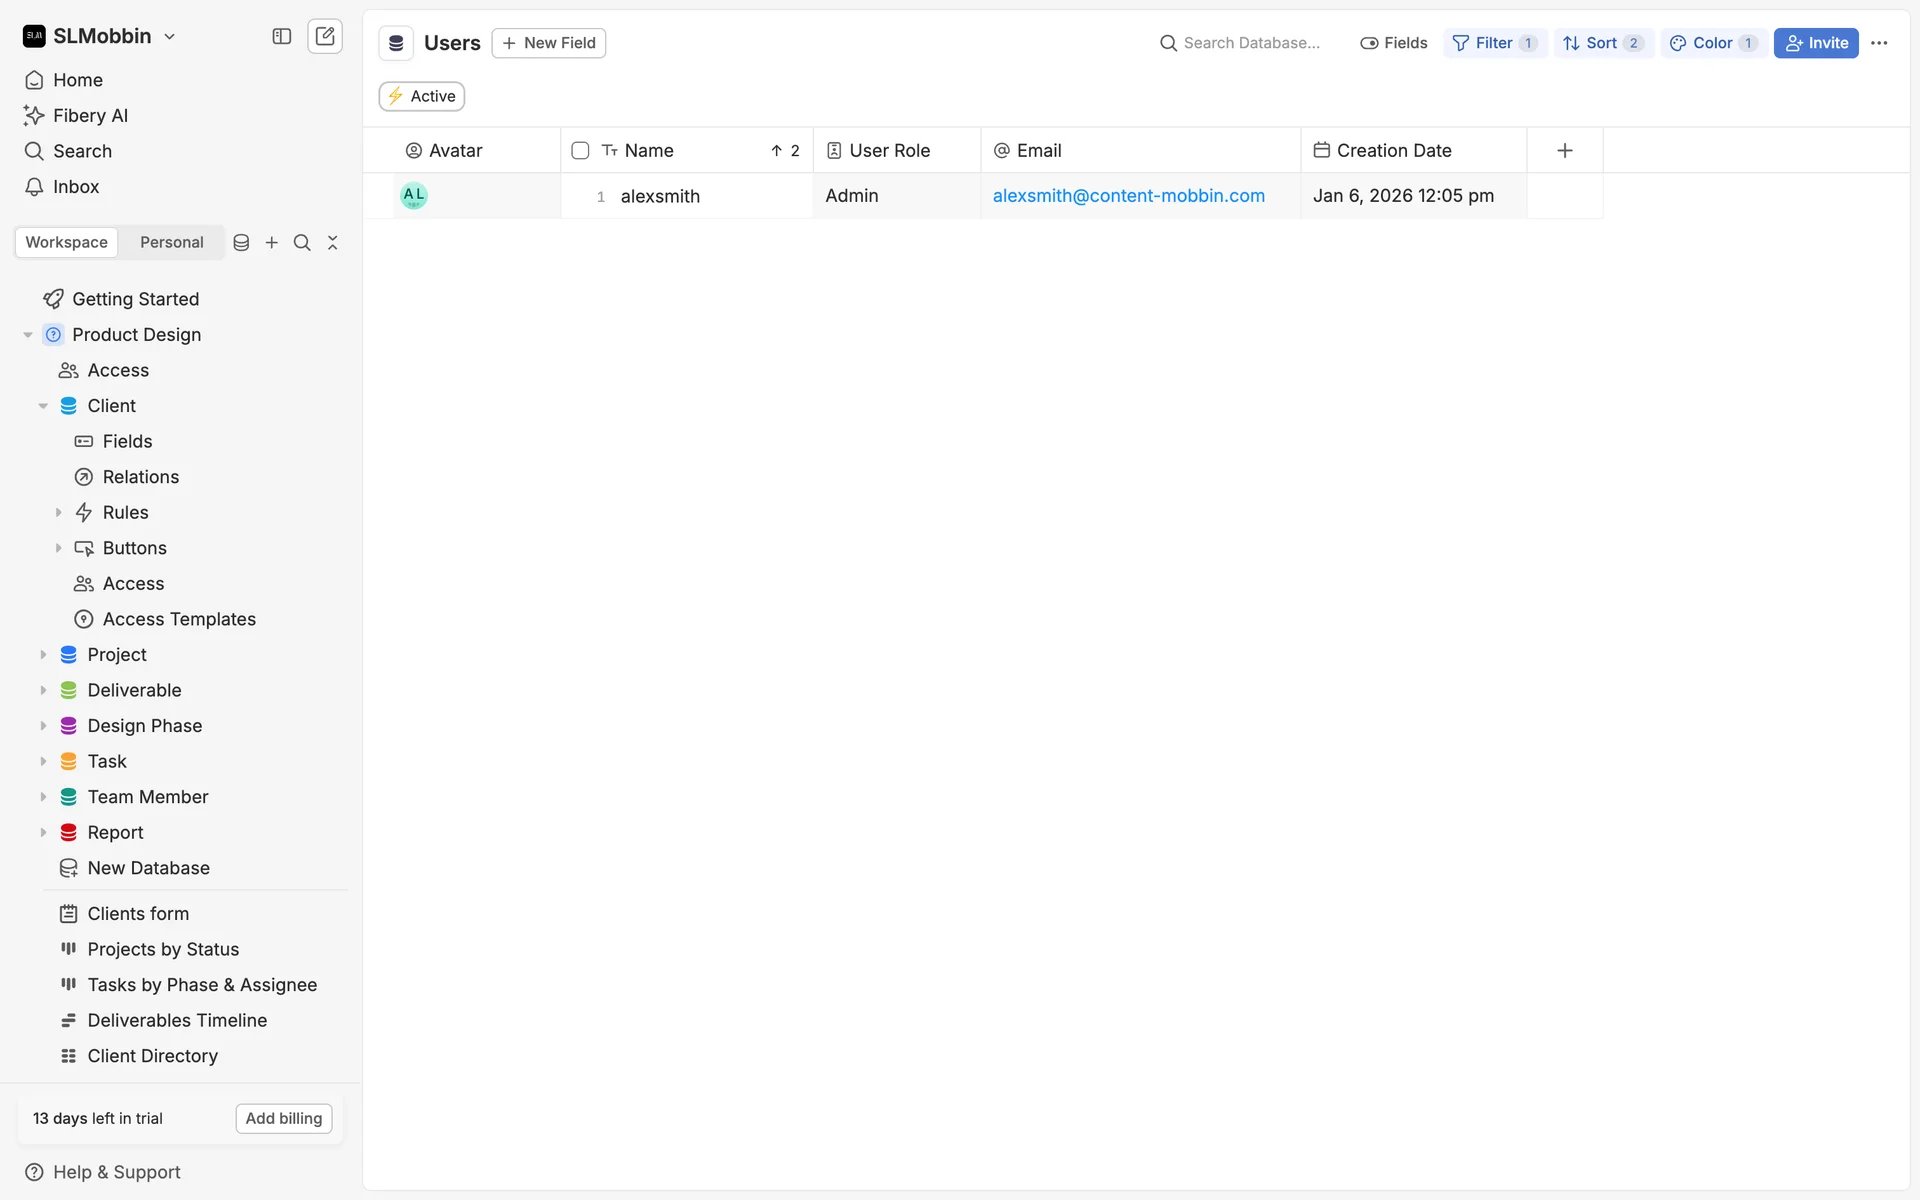Click the new document compose icon
Viewport: 1920px width, 1200px height.
click(x=325, y=37)
